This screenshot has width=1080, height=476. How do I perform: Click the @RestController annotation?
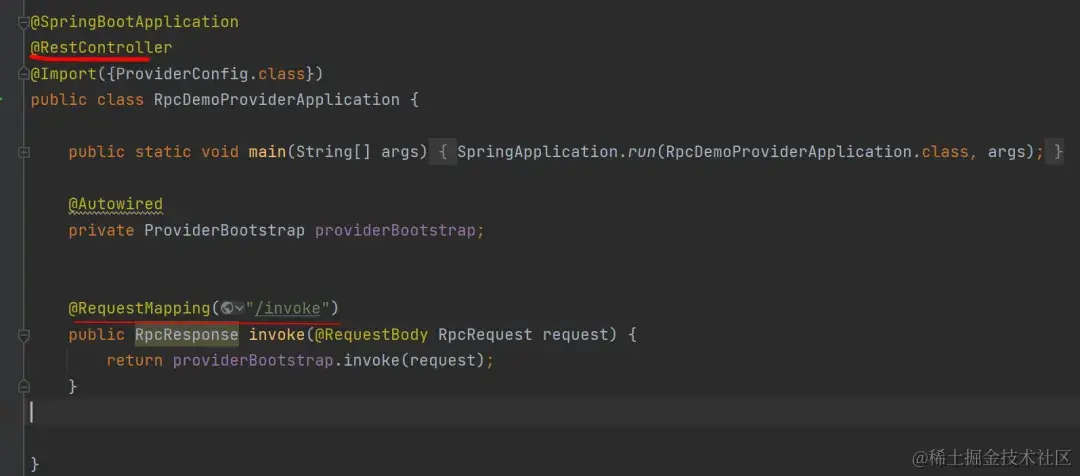(x=101, y=48)
